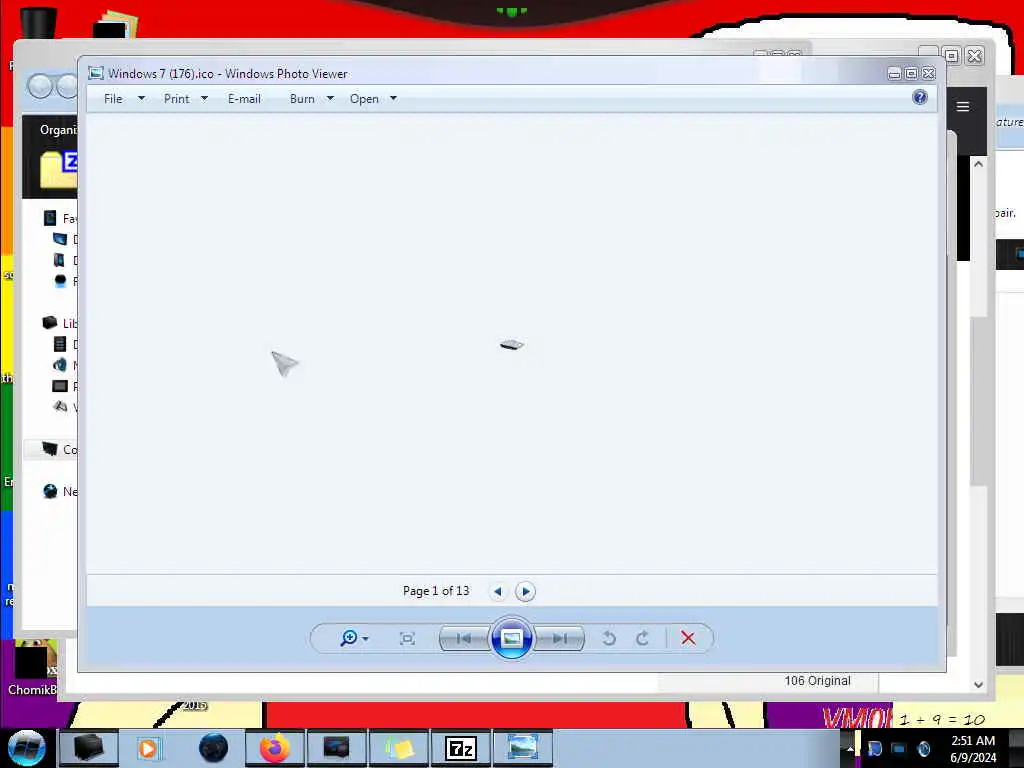Click the action center flag tray icon

tap(874, 748)
